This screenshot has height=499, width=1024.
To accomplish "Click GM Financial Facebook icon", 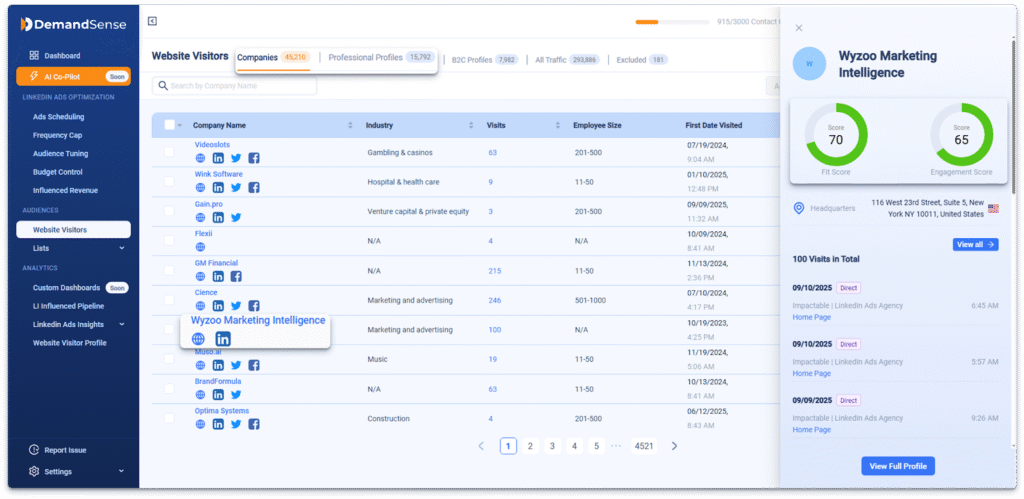I will click(236, 276).
